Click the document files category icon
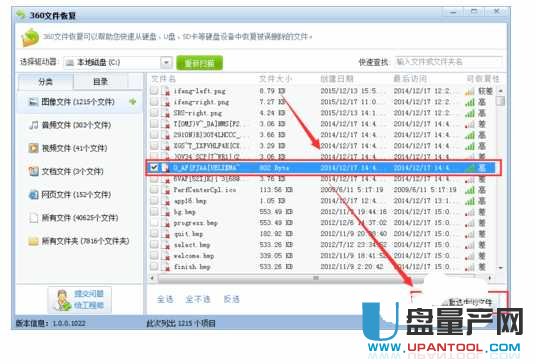This screenshot has height=364, width=536. [x=33, y=171]
